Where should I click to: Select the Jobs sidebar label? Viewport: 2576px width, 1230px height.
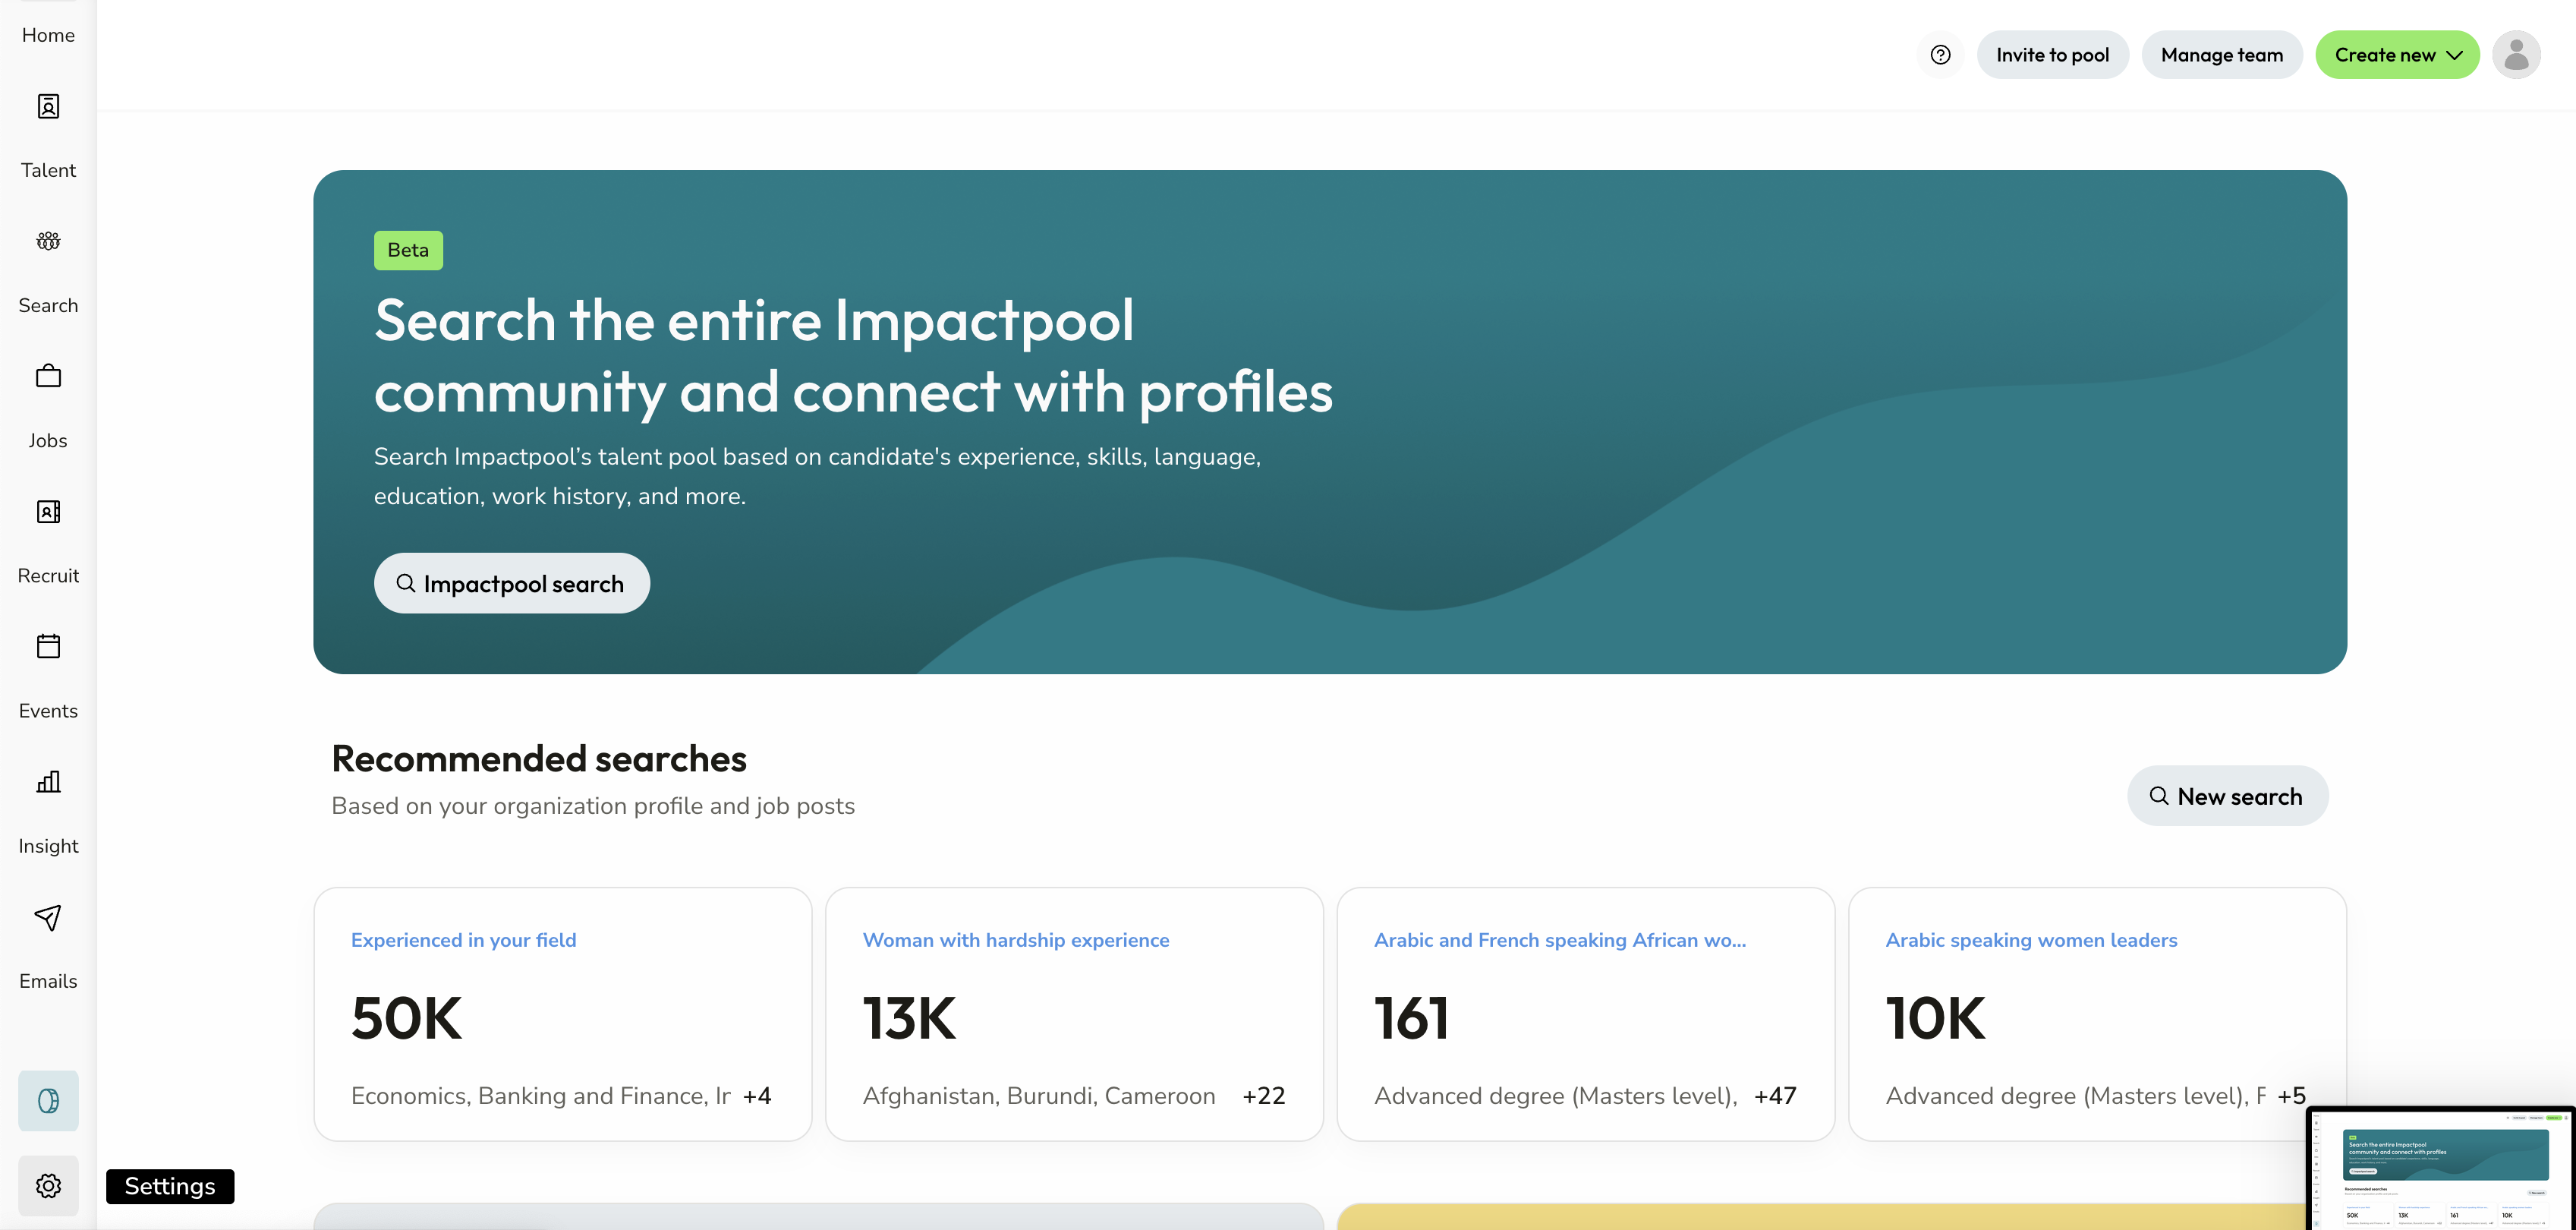point(48,440)
